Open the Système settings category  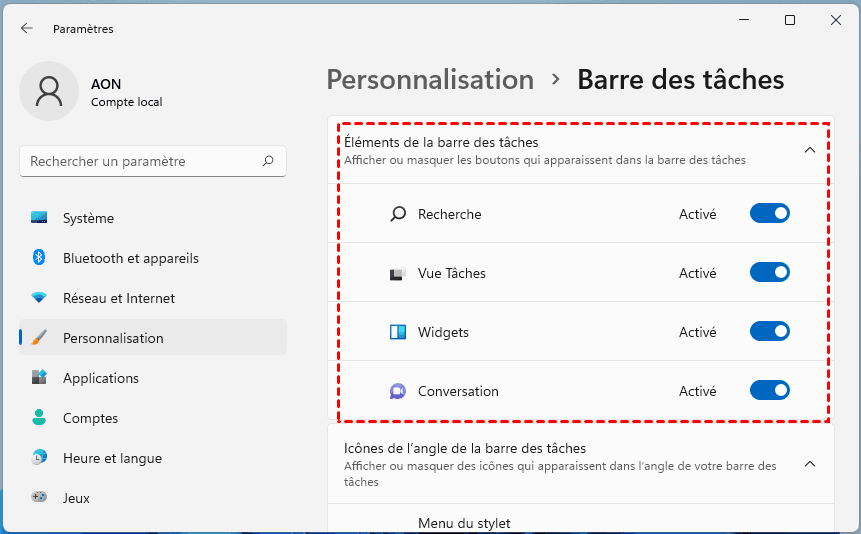88,218
